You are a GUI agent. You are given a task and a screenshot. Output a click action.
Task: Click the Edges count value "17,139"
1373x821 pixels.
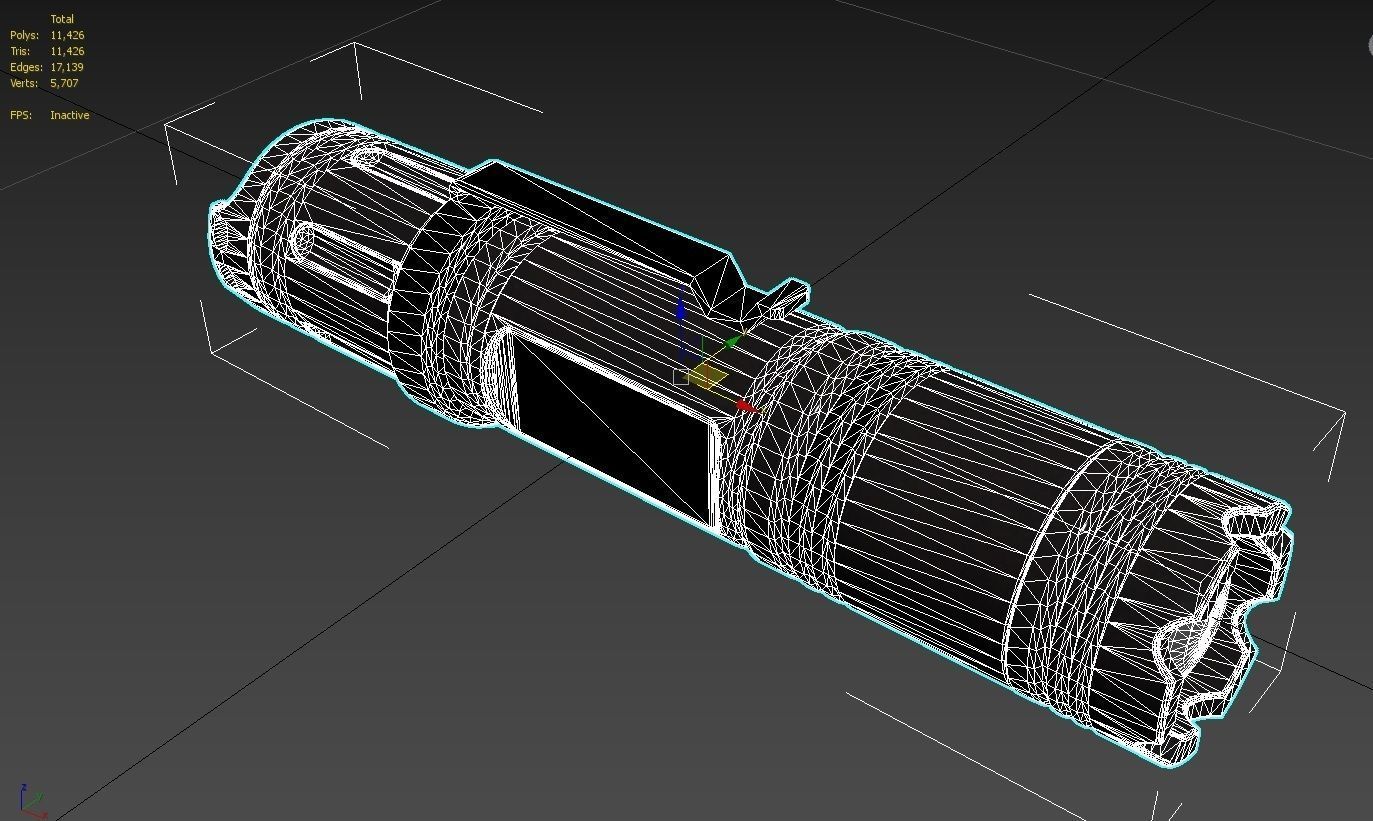click(67, 67)
